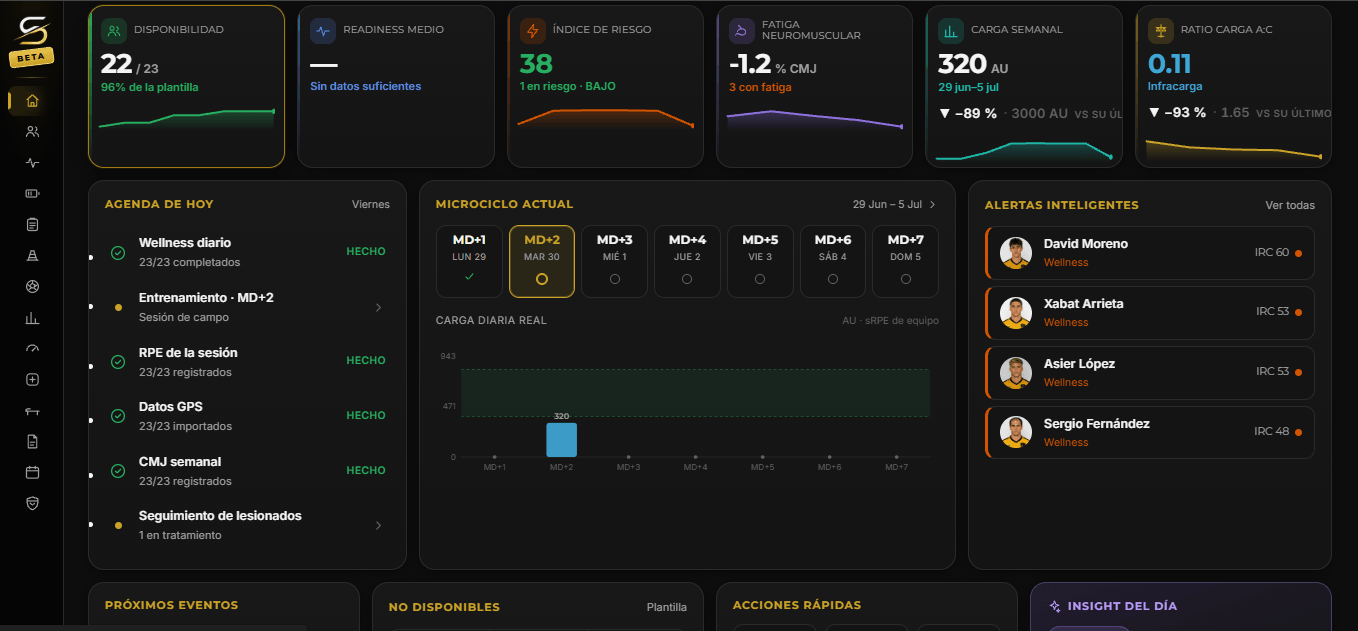Expand the Entrenamiento MD+2 chevron

coord(378,308)
